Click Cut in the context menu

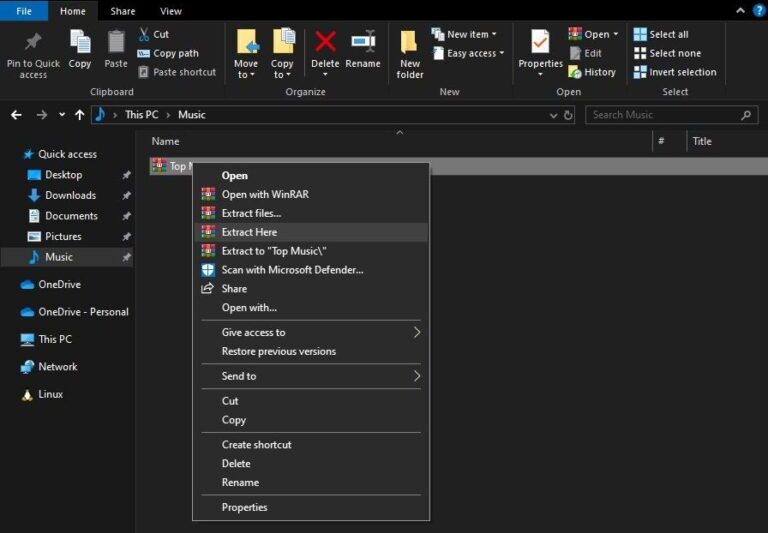311,401
